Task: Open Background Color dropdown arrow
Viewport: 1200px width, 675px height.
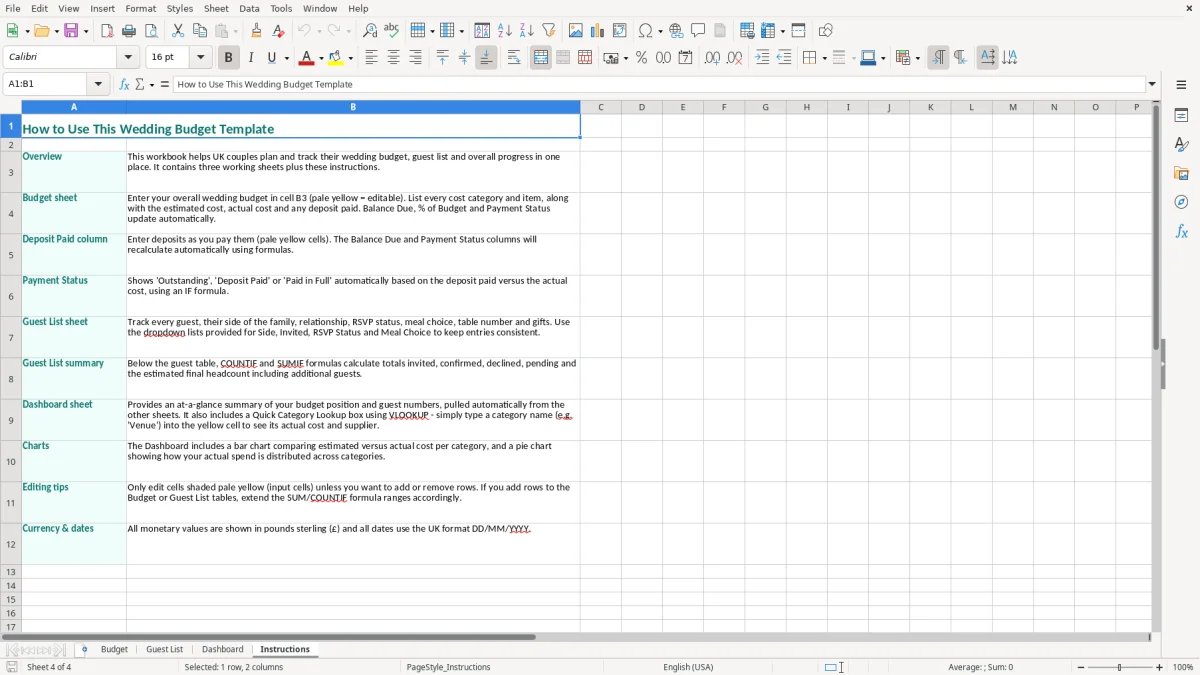Action: [351, 58]
